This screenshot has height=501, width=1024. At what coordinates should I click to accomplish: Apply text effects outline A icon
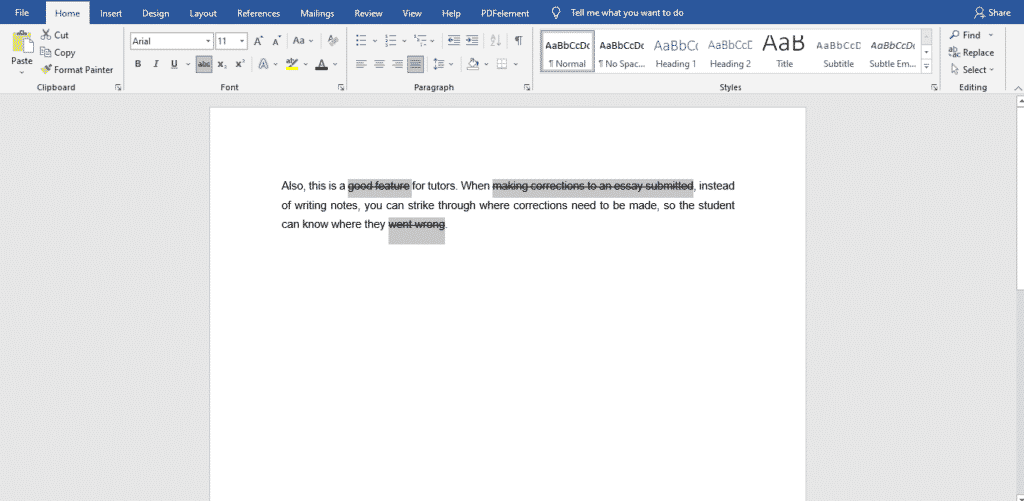pos(263,64)
